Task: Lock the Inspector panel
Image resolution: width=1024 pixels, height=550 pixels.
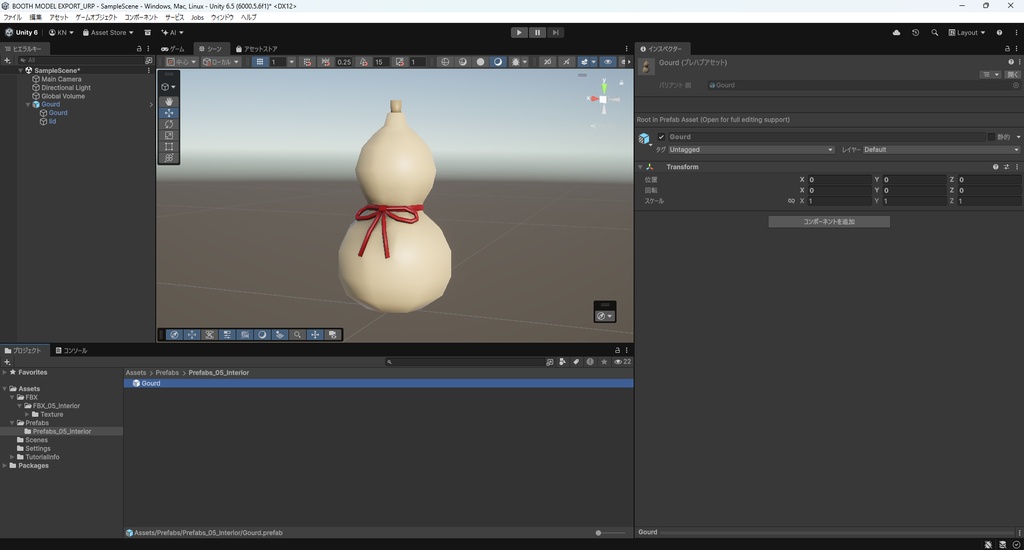Action: tap(1007, 49)
